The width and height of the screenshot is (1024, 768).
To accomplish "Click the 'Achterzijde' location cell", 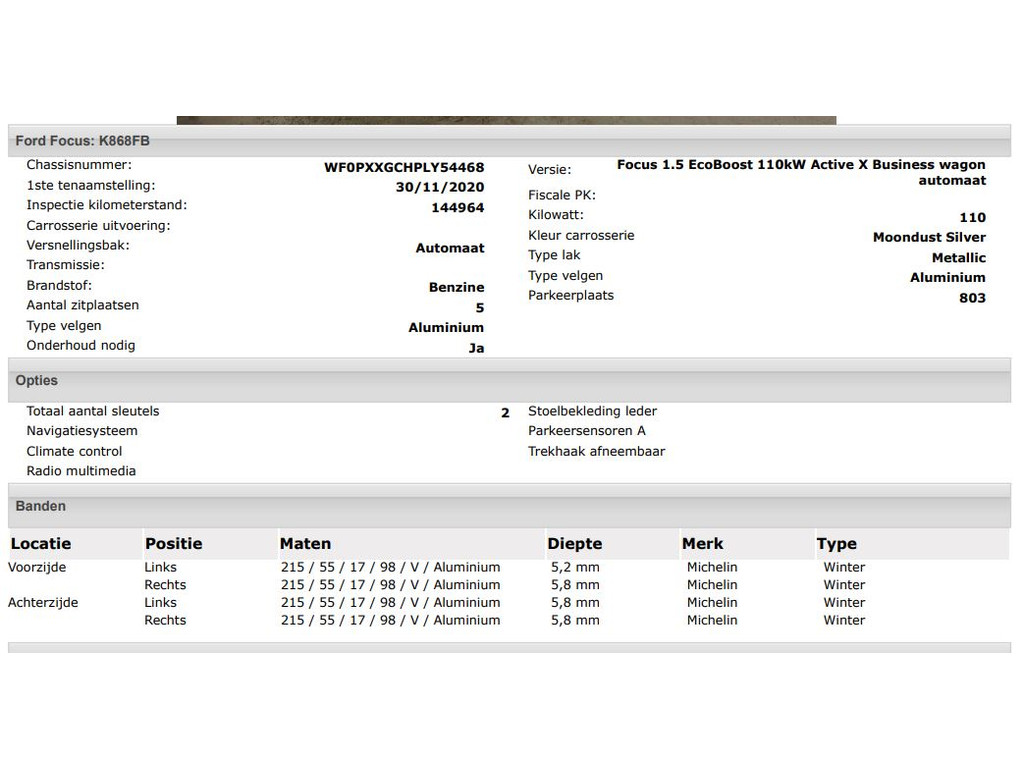I will click(x=43, y=602).
